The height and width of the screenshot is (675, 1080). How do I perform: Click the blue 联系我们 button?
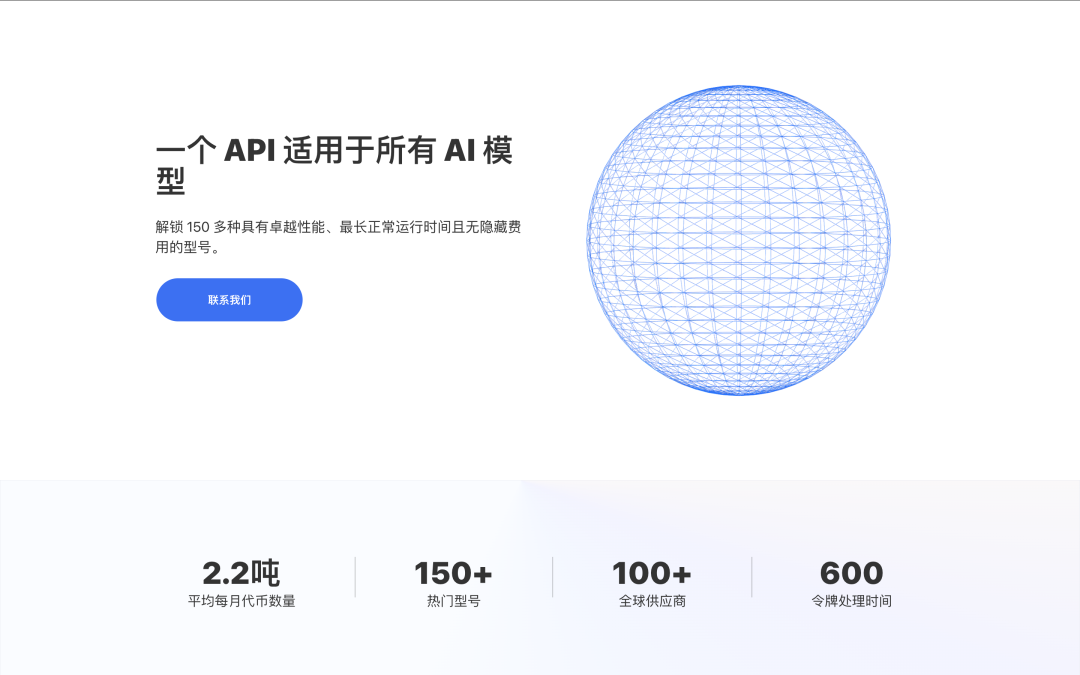point(229,300)
